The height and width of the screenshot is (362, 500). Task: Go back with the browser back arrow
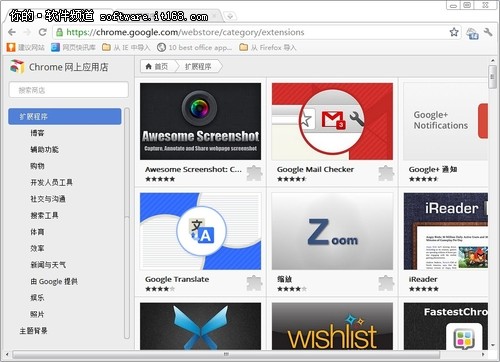coord(12,32)
